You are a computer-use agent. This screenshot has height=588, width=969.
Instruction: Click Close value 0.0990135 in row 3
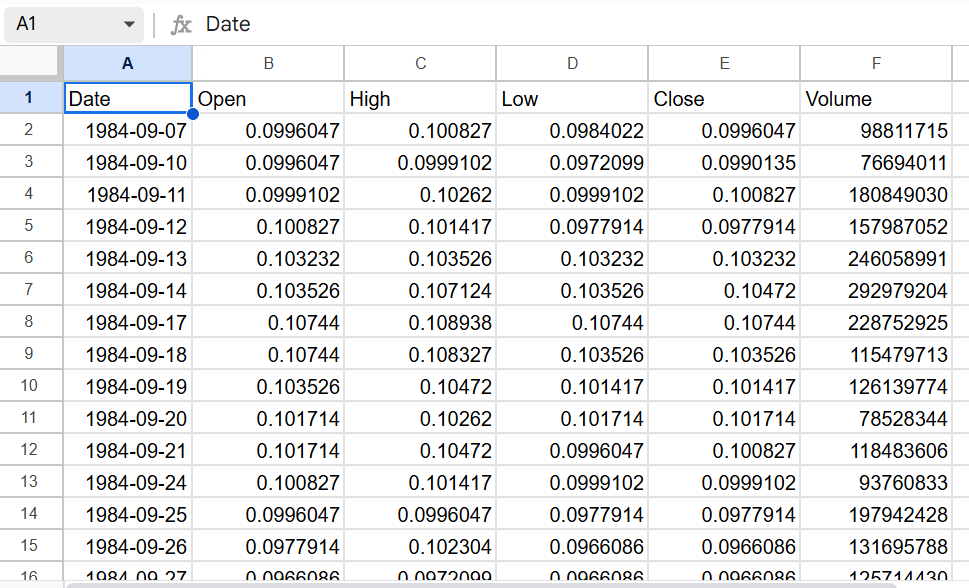coord(724,162)
